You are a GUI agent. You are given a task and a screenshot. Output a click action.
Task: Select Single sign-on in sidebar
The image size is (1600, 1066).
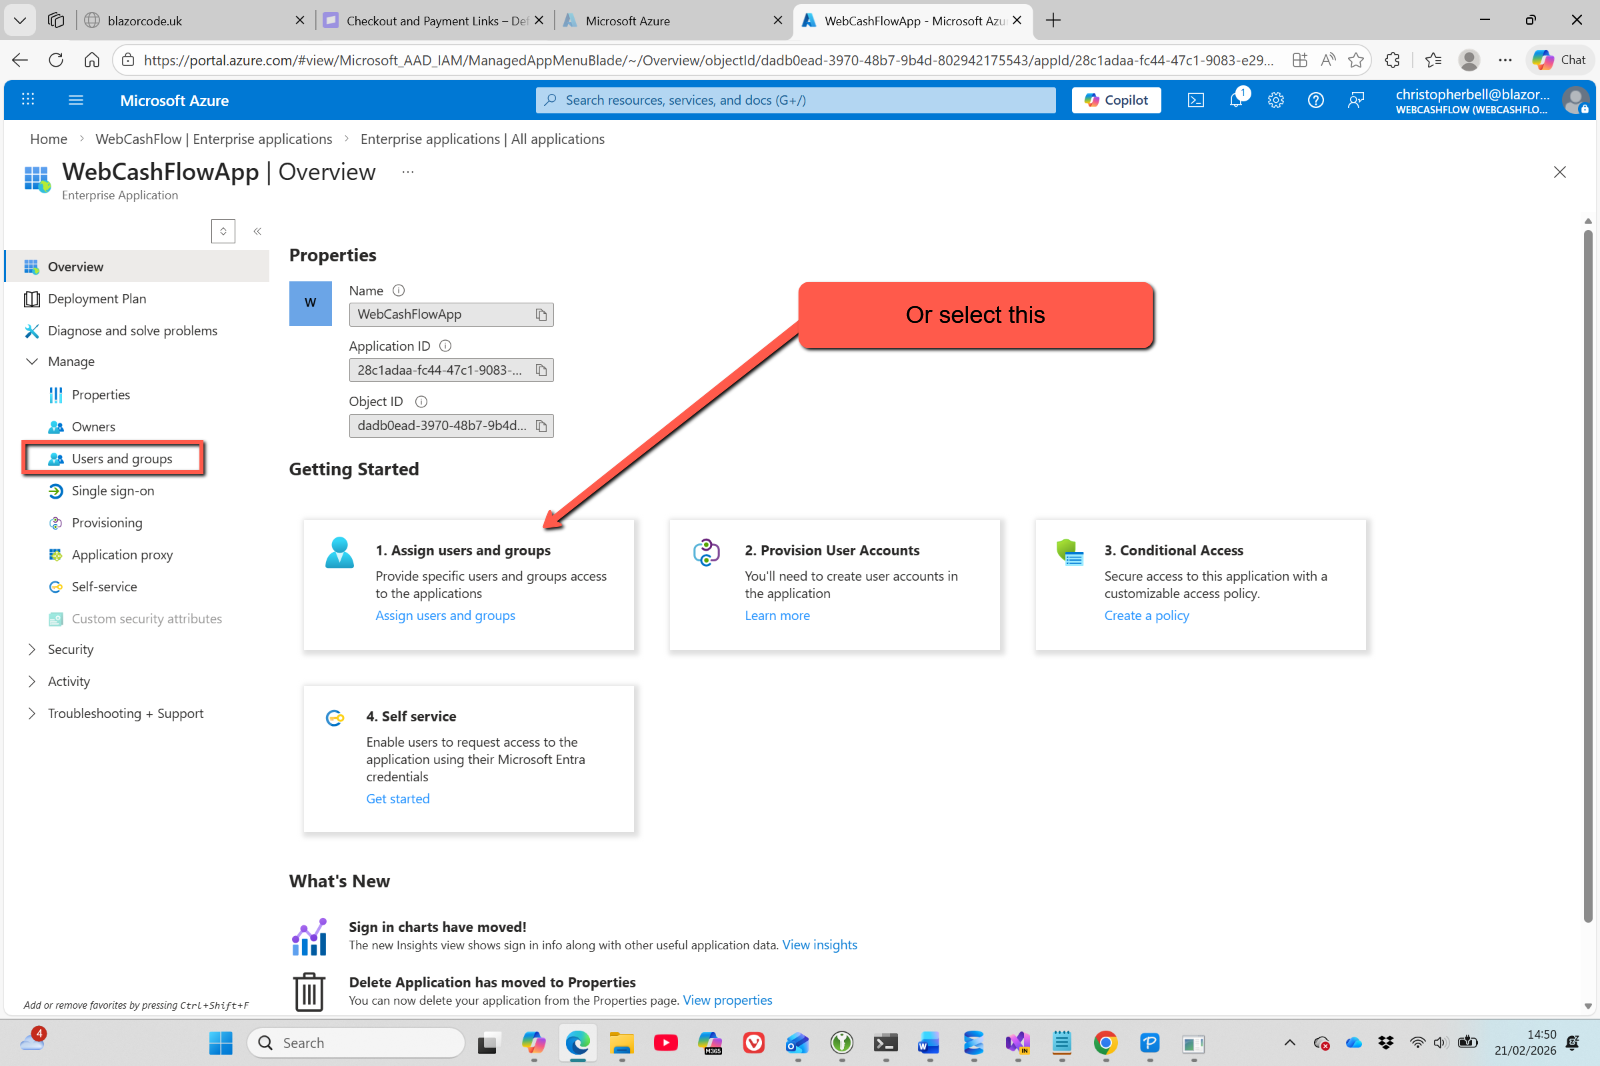coord(113,491)
